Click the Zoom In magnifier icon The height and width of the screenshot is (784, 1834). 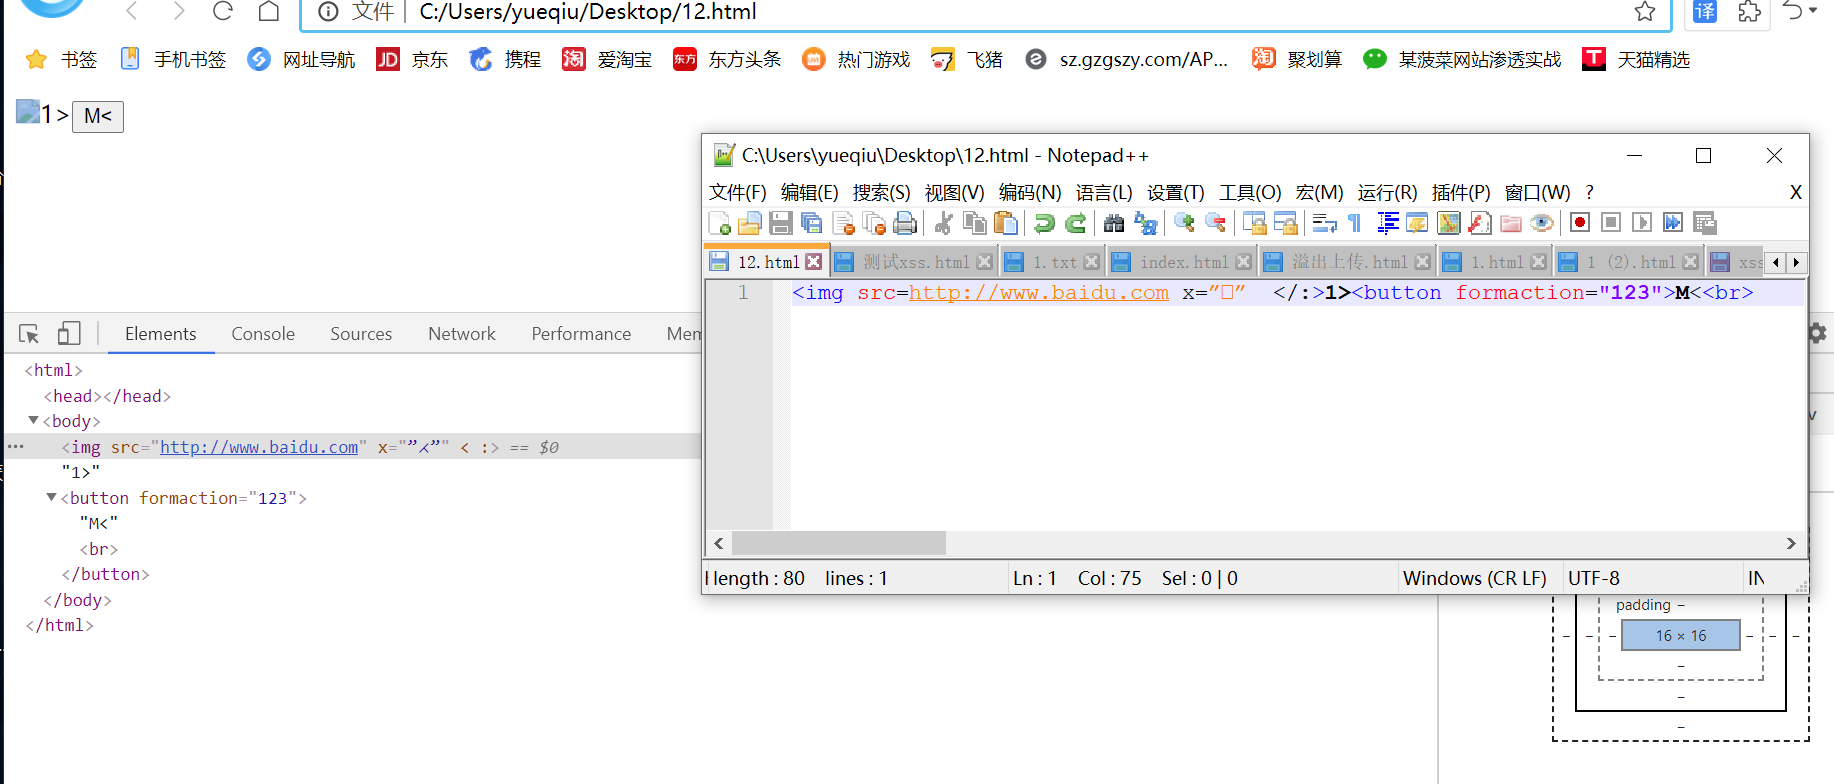pos(1184,223)
